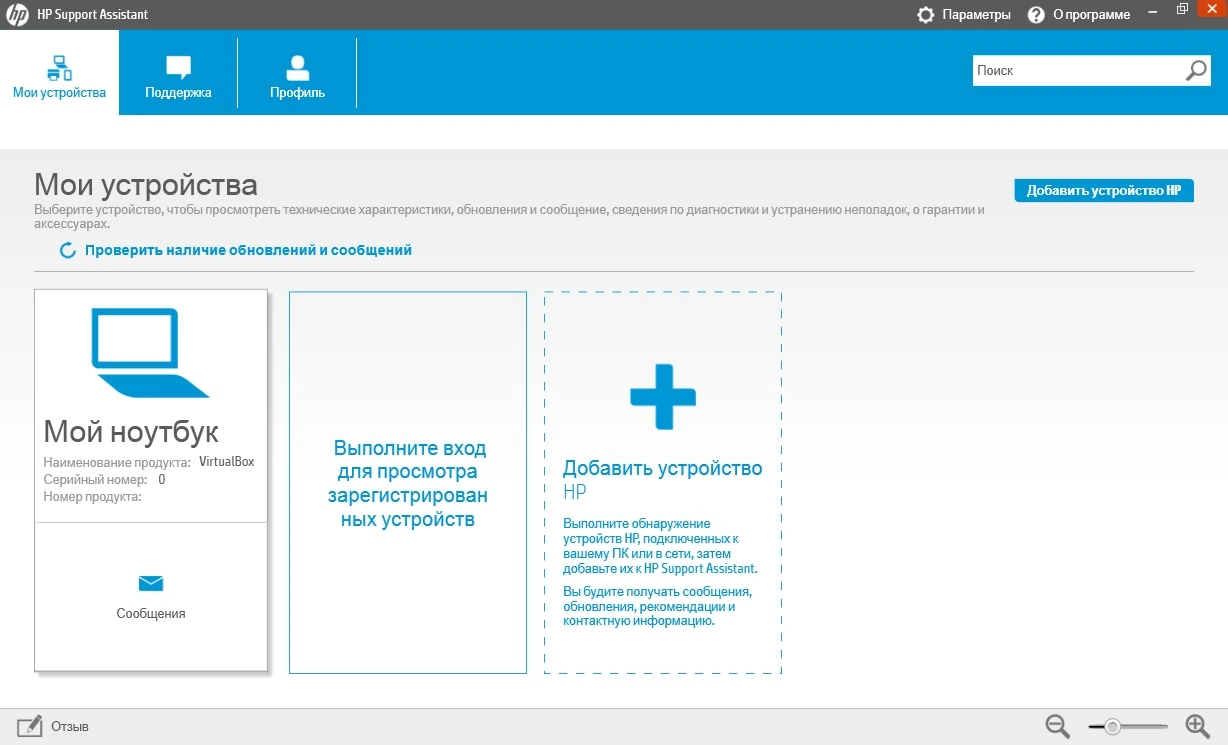Zoom out with the minus magnifier icon
Screen dimensions: 1228x745
pyautogui.click(x=1058, y=726)
